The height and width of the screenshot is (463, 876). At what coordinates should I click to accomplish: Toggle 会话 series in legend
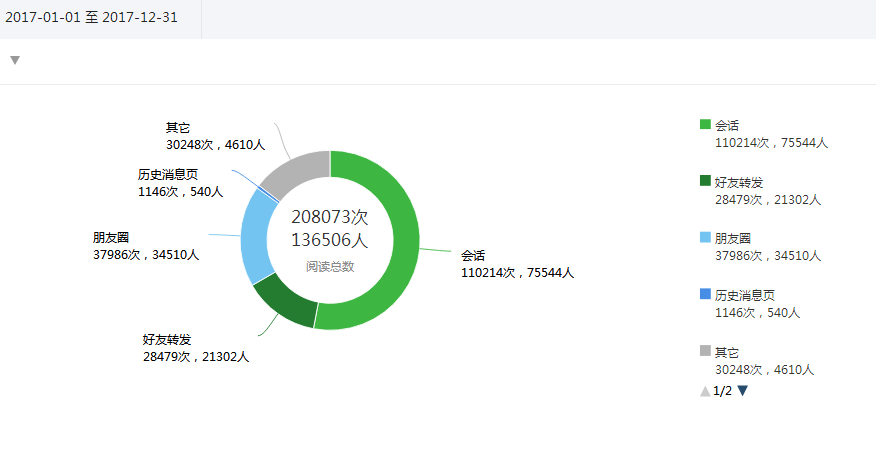click(728, 126)
